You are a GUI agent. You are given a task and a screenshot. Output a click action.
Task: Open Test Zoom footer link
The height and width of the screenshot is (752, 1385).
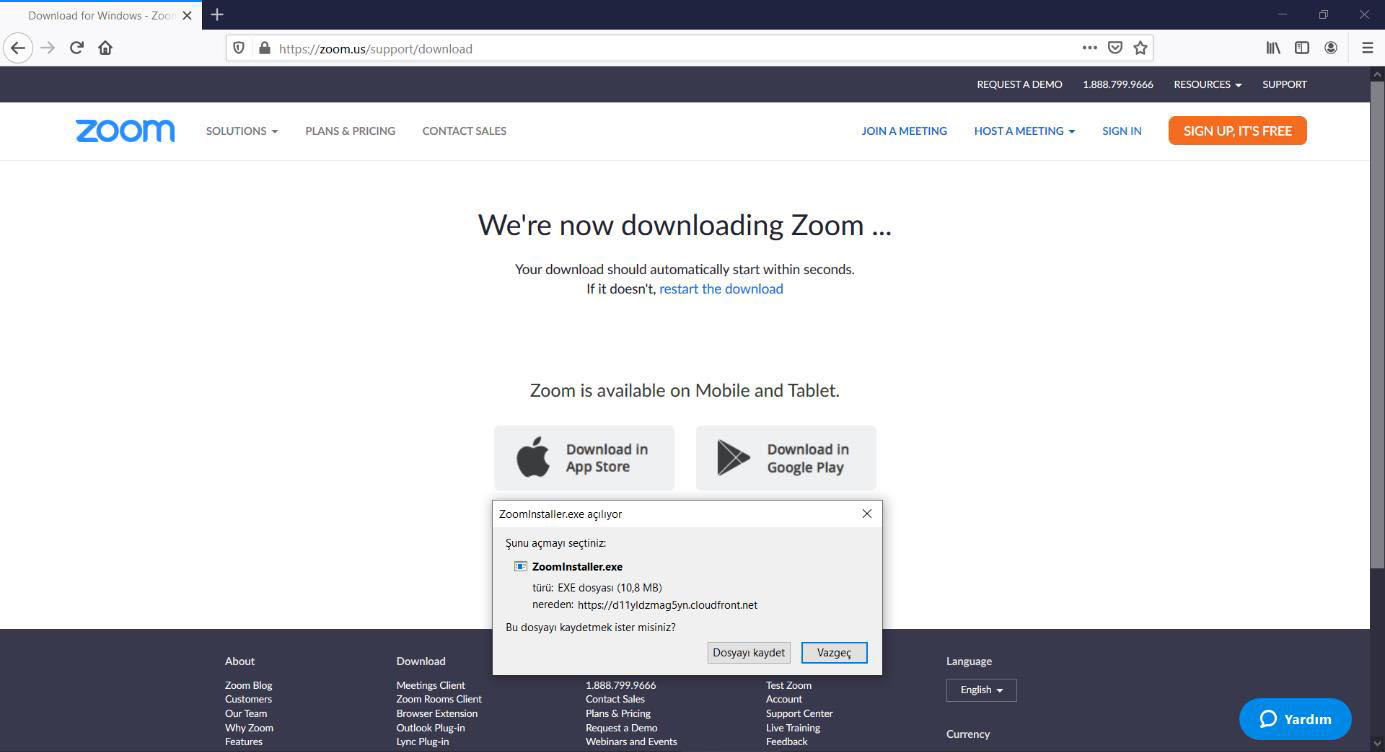pos(789,685)
